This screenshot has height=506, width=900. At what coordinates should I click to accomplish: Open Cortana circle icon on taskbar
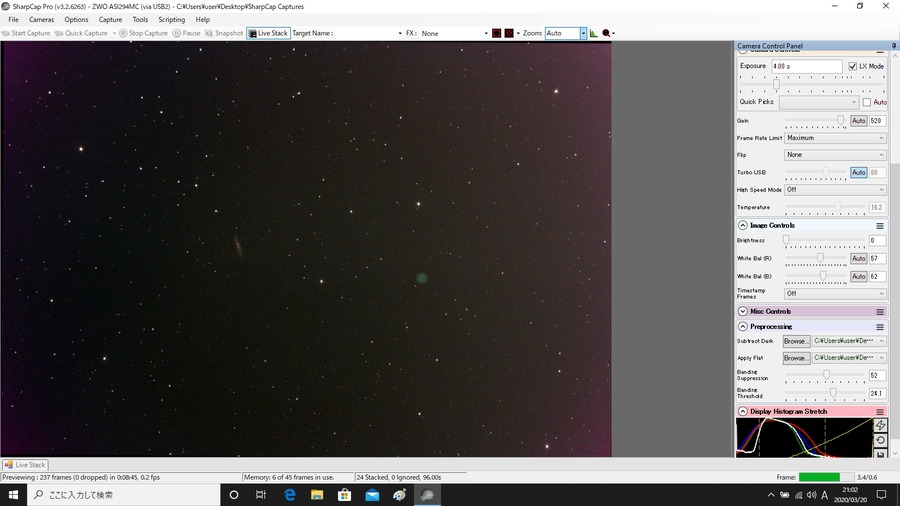click(x=234, y=495)
